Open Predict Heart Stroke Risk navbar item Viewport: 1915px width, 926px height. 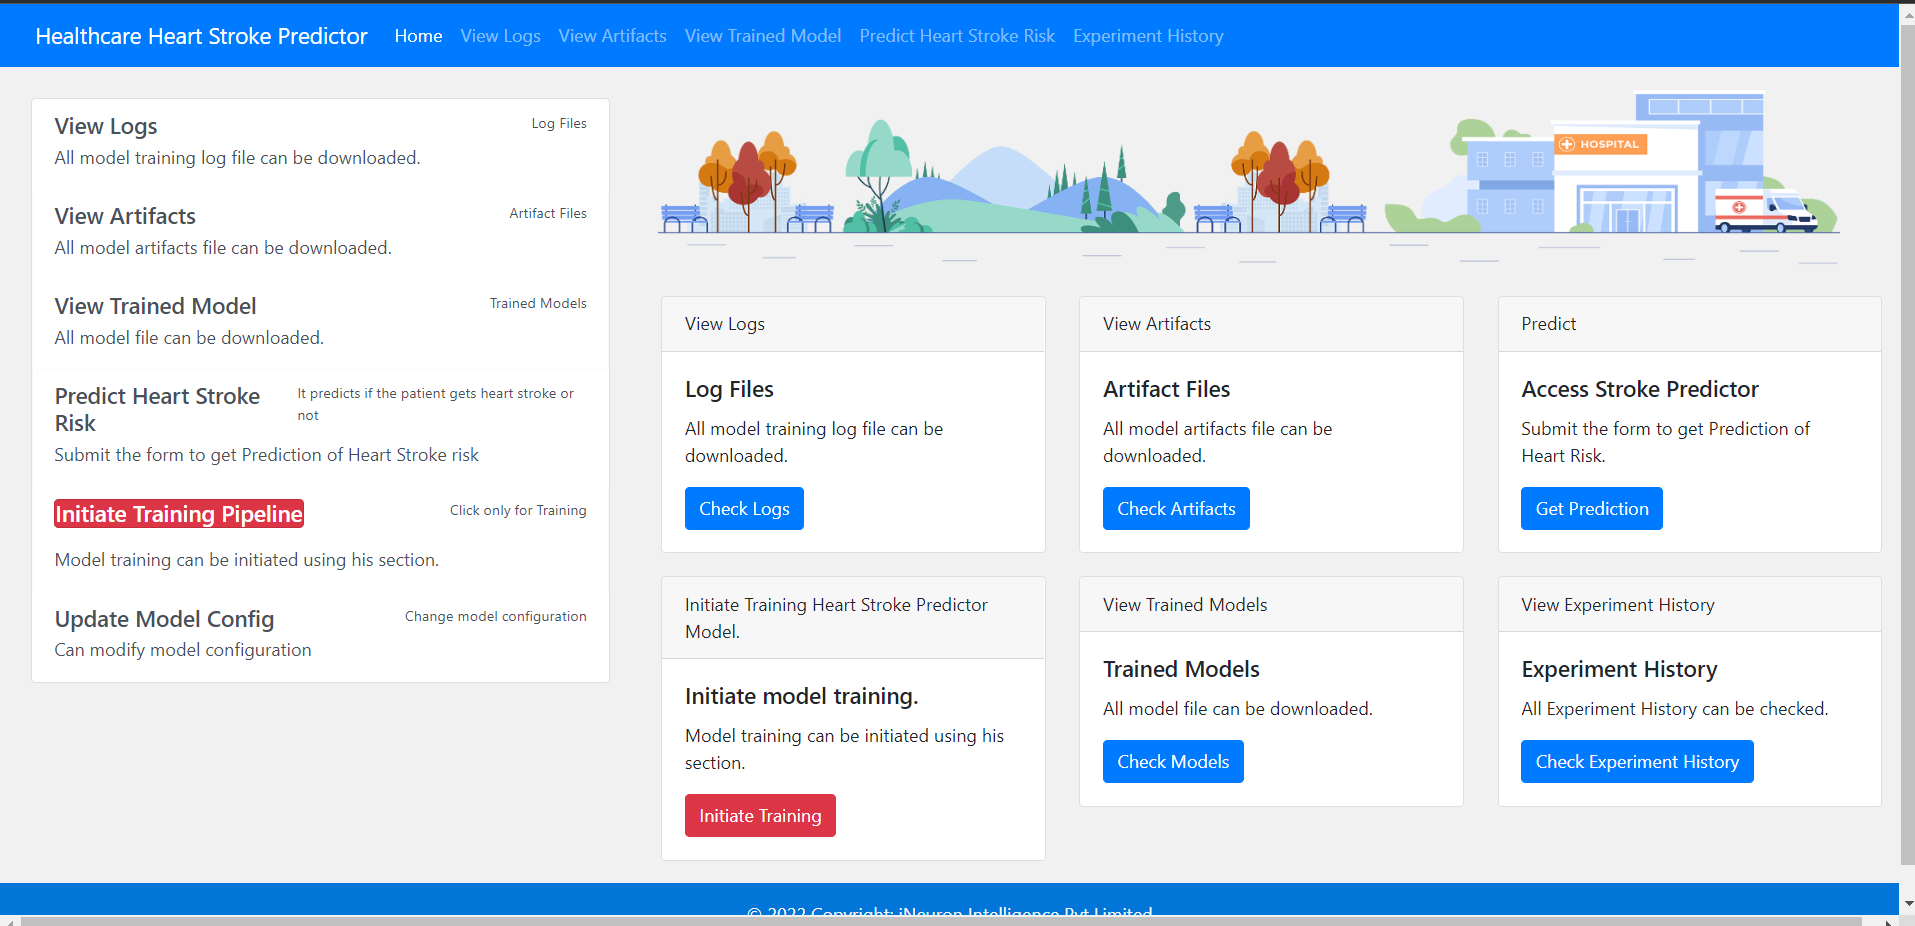957,36
